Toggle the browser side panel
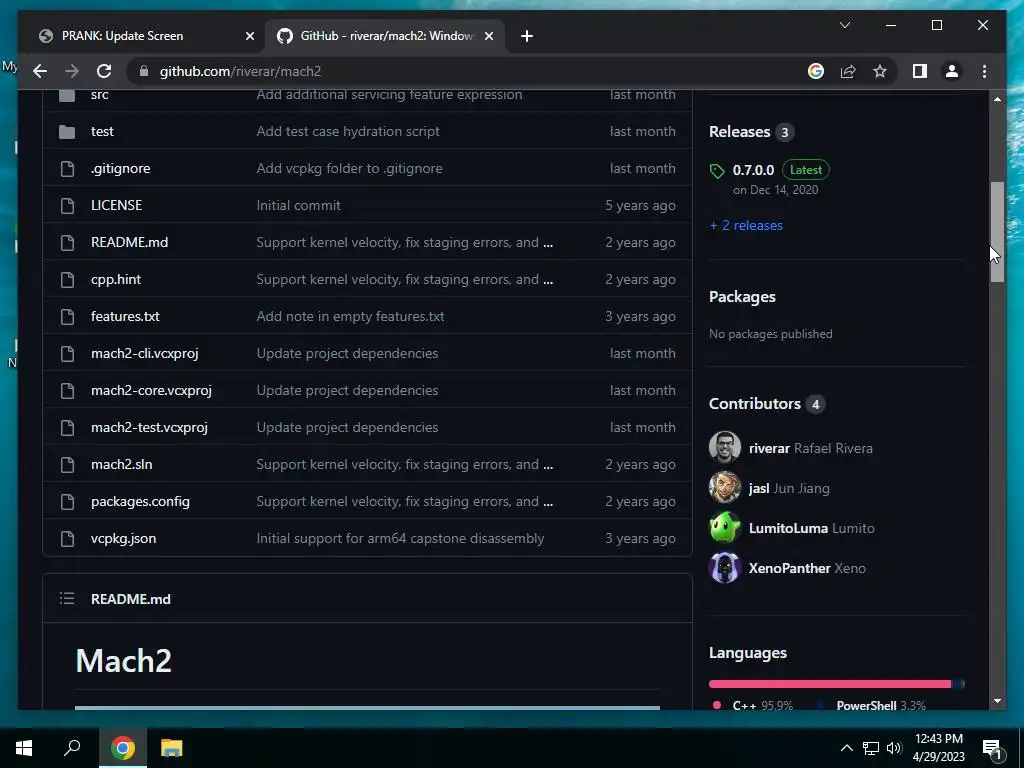The width and height of the screenshot is (1024, 768). click(x=920, y=71)
